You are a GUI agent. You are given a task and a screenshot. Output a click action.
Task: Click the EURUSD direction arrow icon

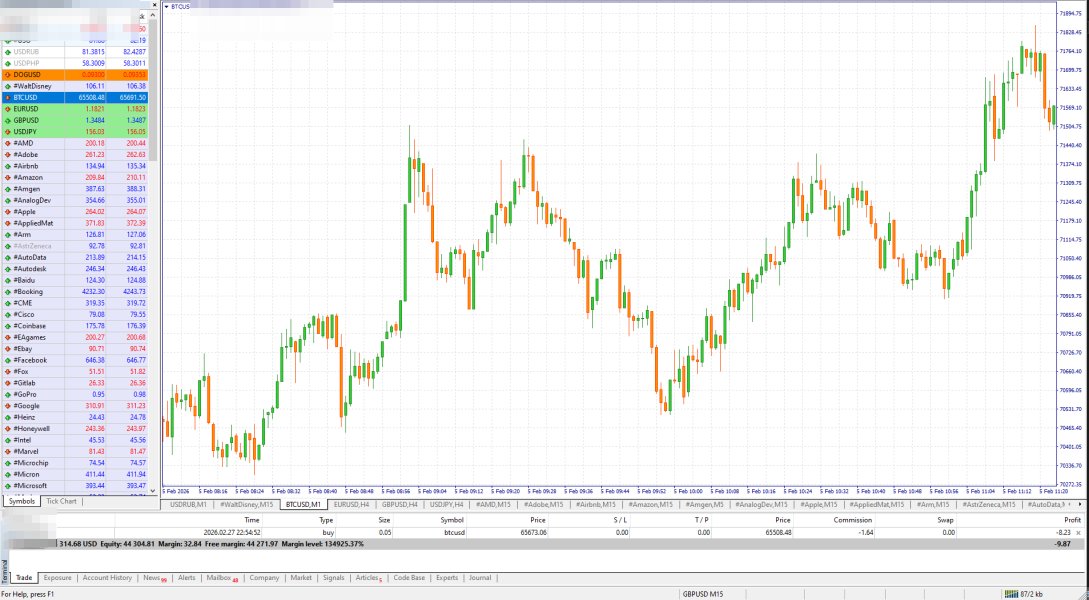(8, 109)
